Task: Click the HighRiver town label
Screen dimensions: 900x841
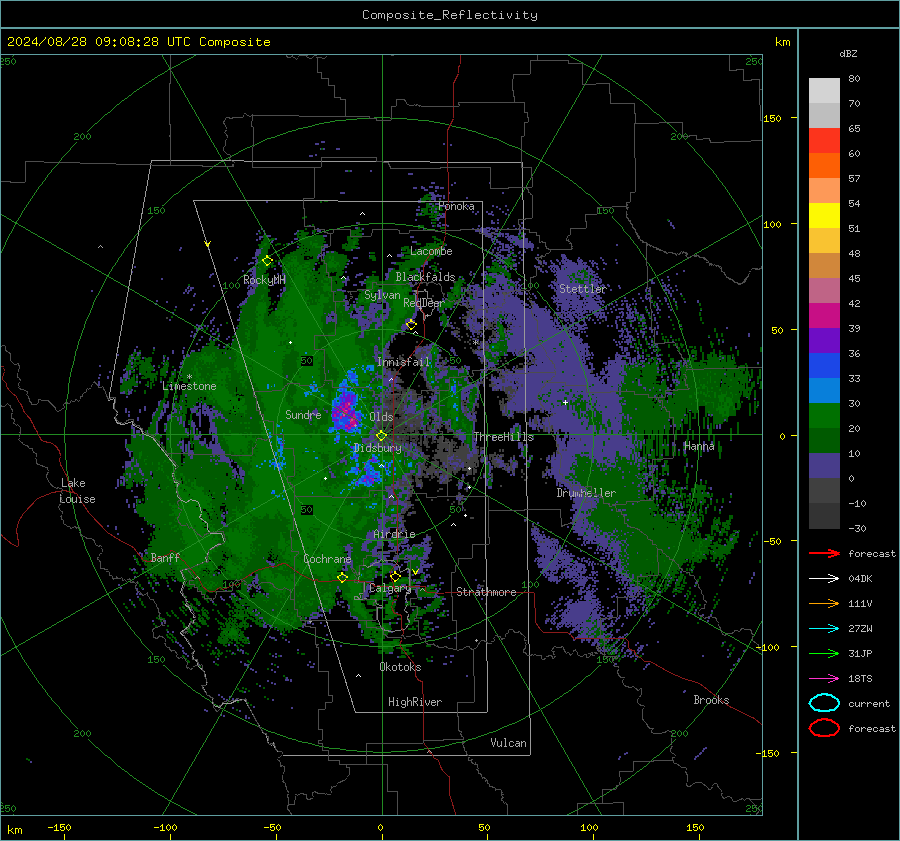Action: coord(415,702)
